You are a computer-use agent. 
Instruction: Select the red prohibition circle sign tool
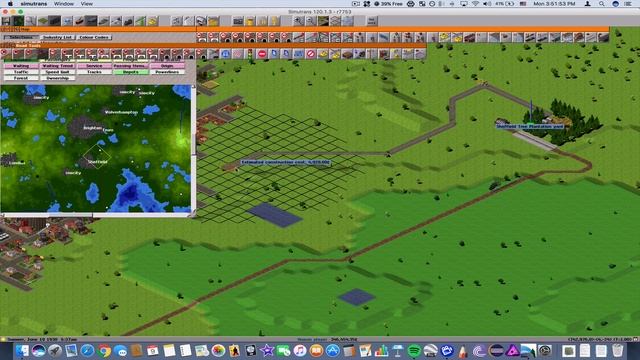click(311, 54)
